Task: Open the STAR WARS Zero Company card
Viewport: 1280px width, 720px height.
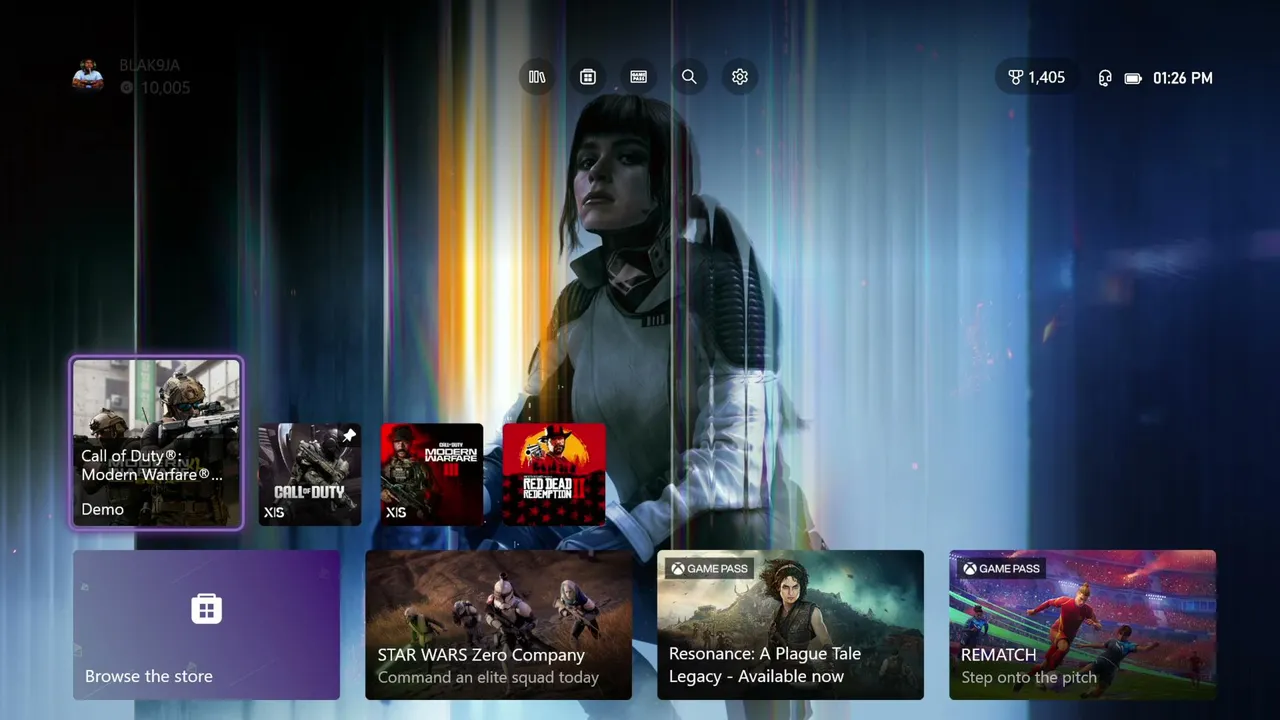Action: point(498,625)
